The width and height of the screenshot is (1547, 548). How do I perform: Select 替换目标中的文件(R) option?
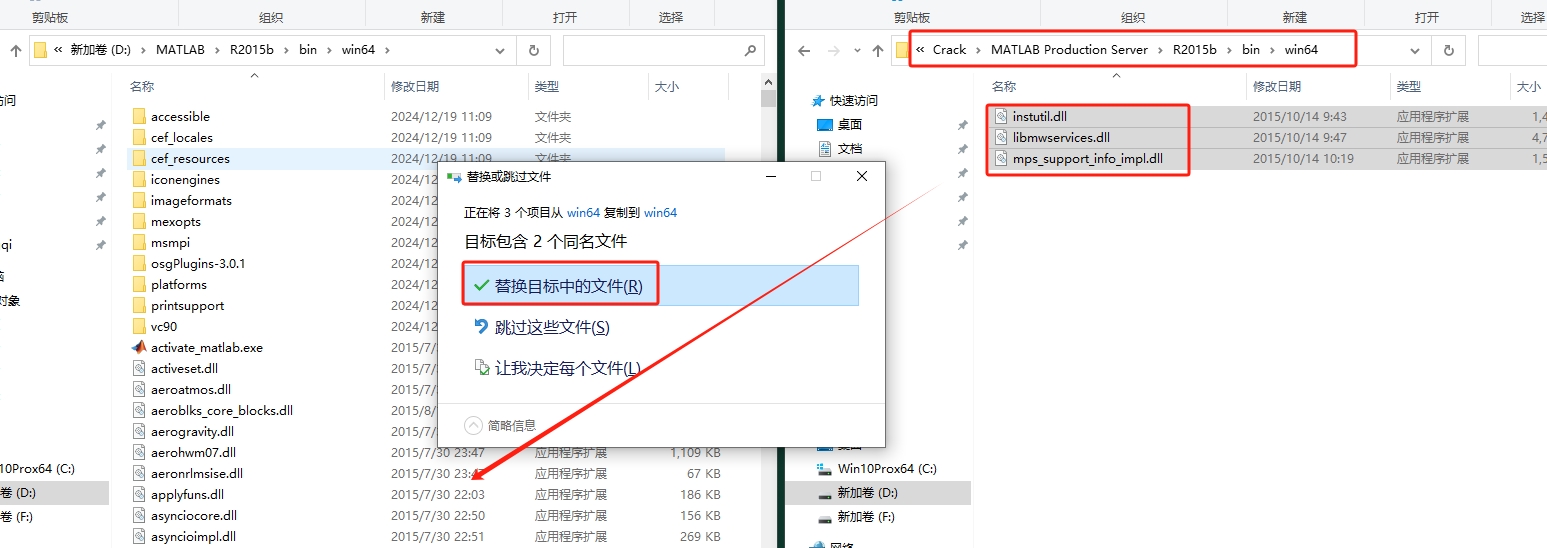660,285
